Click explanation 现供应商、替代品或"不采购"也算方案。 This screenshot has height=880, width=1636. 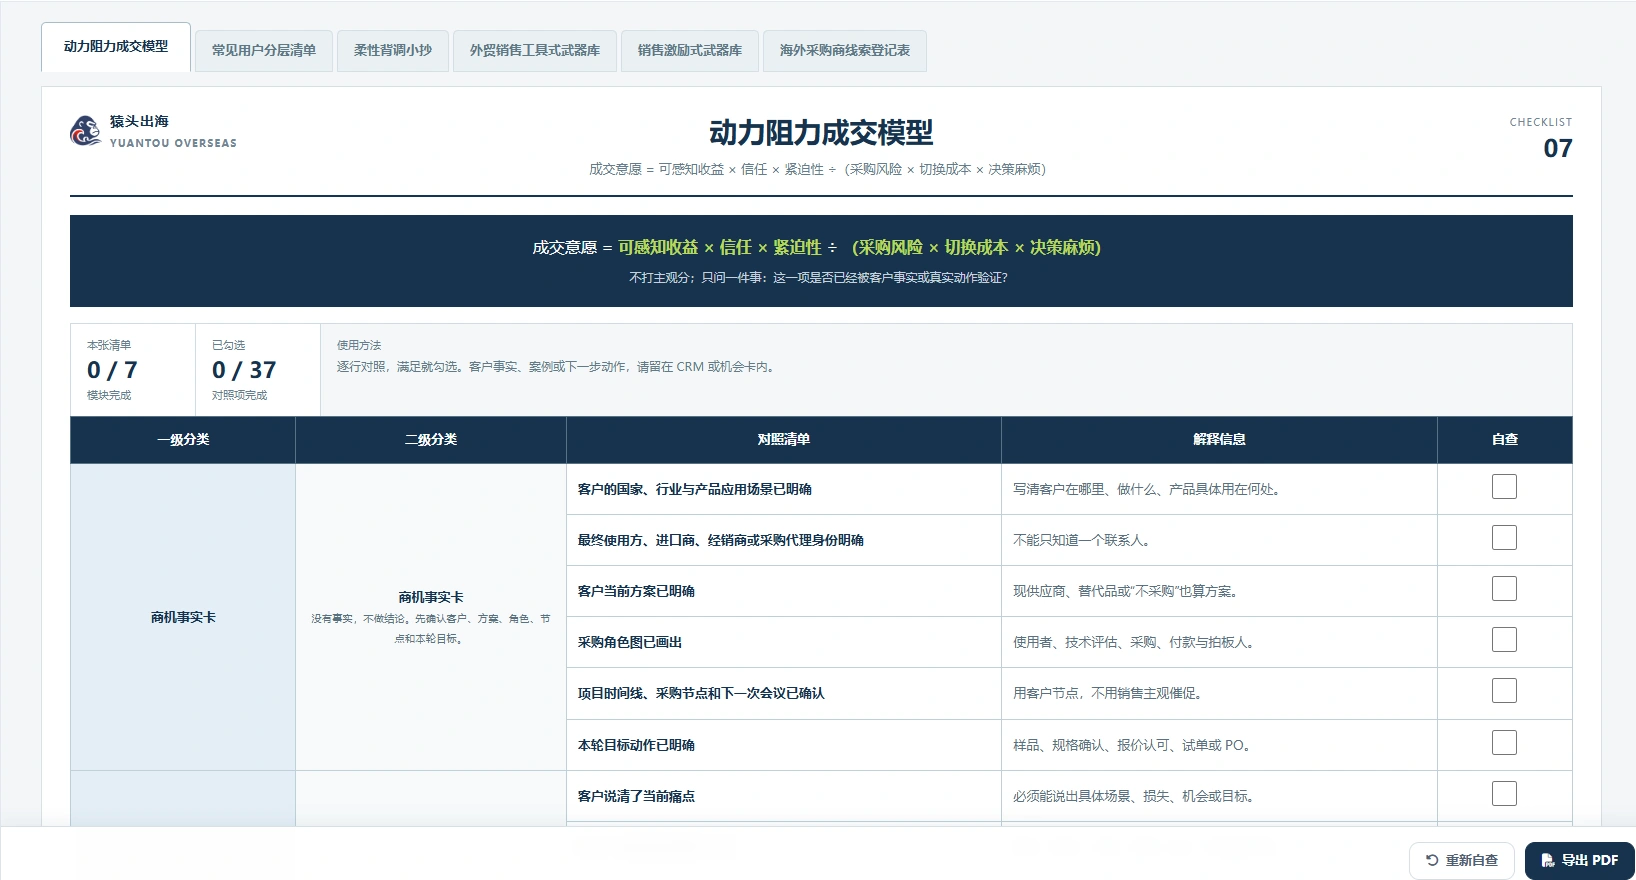pos(1128,591)
